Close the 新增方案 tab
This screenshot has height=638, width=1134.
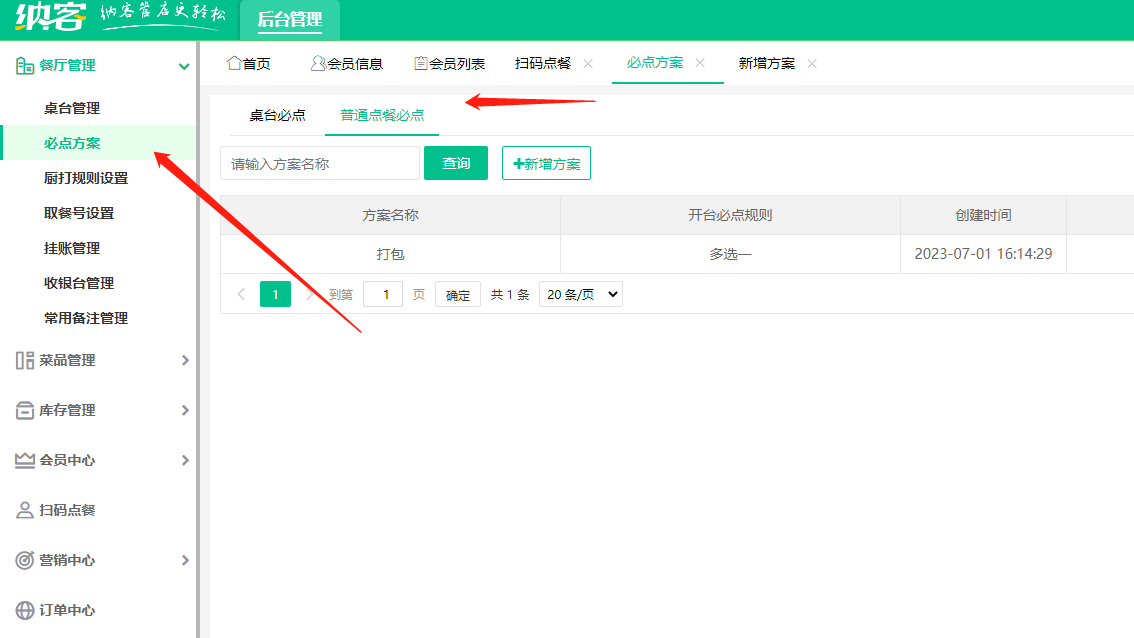[x=812, y=63]
